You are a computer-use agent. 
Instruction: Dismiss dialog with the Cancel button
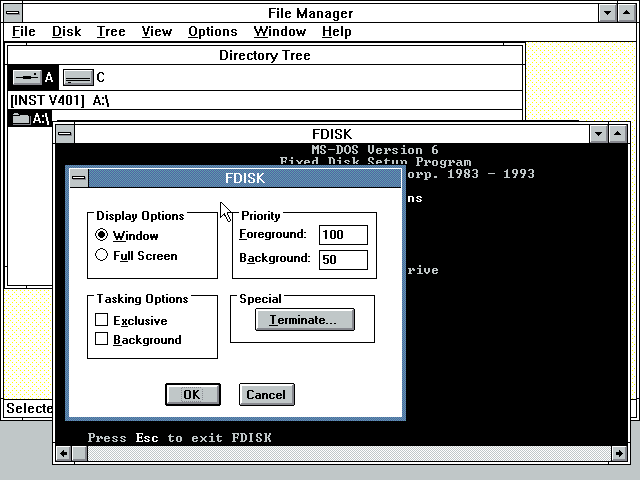pyautogui.click(x=267, y=394)
